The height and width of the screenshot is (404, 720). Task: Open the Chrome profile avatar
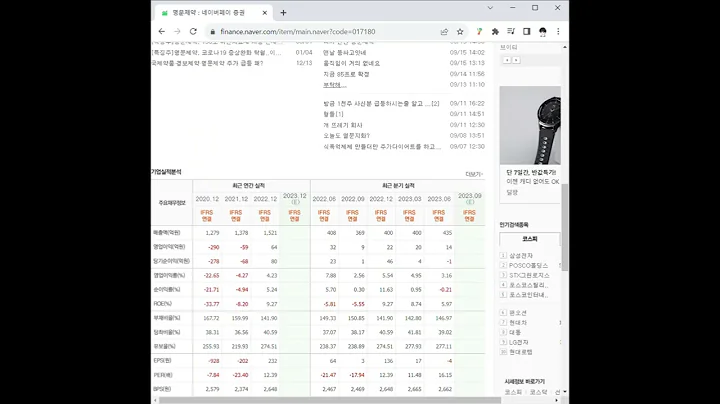(x=543, y=32)
